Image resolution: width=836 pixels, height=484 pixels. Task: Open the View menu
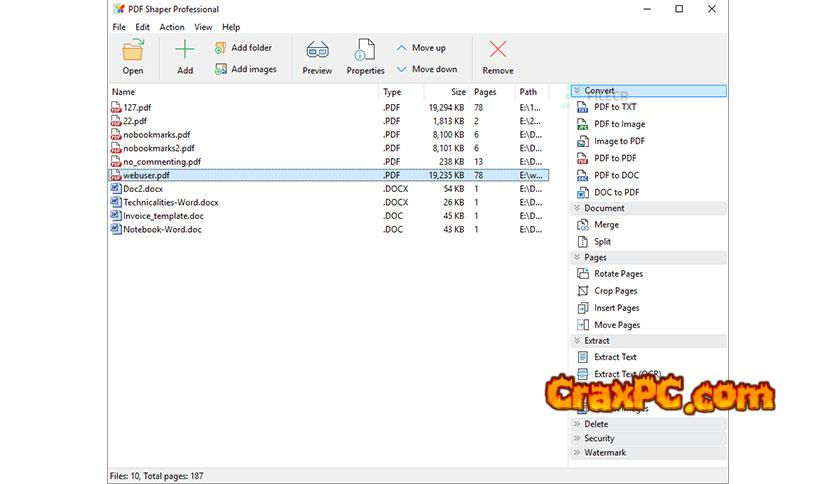pyautogui.click(x=203, y=27)
